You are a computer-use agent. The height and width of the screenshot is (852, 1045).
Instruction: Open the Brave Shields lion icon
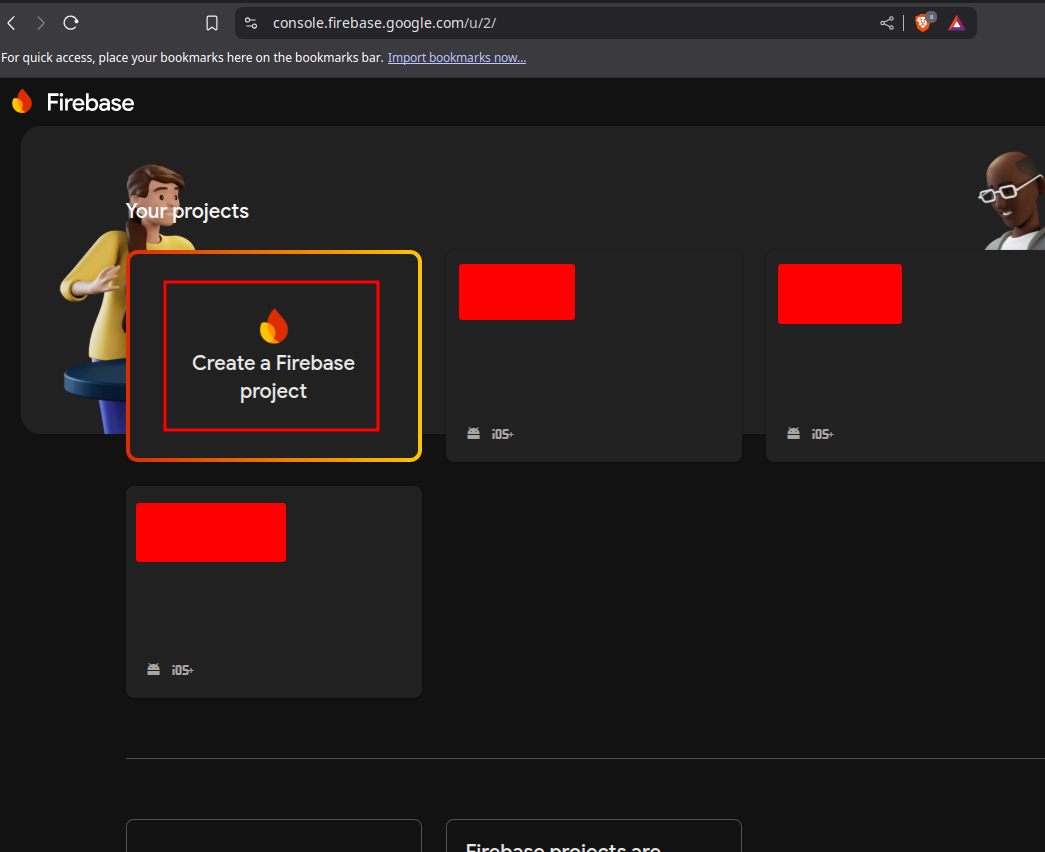pos(923,23)
